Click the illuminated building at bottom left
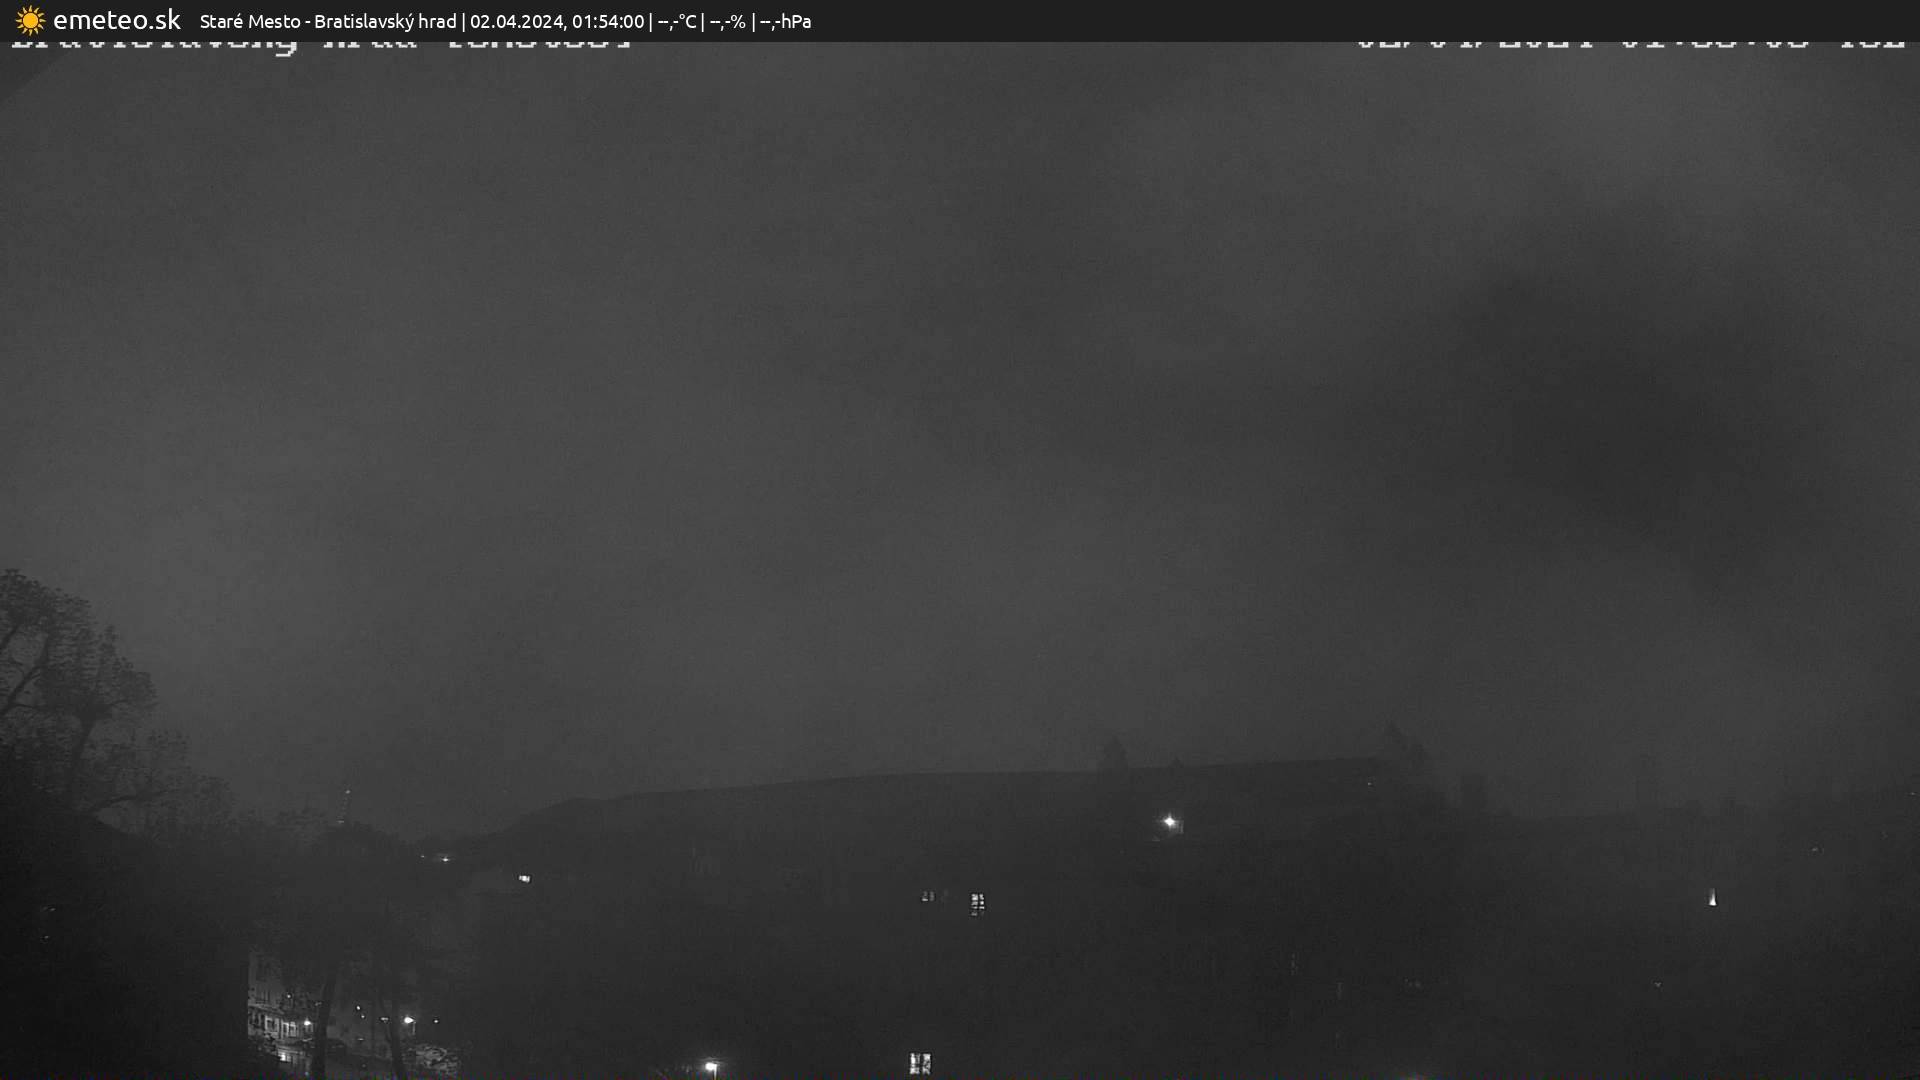The width and height of the screenshot is (1920, 1080). 280,1020
